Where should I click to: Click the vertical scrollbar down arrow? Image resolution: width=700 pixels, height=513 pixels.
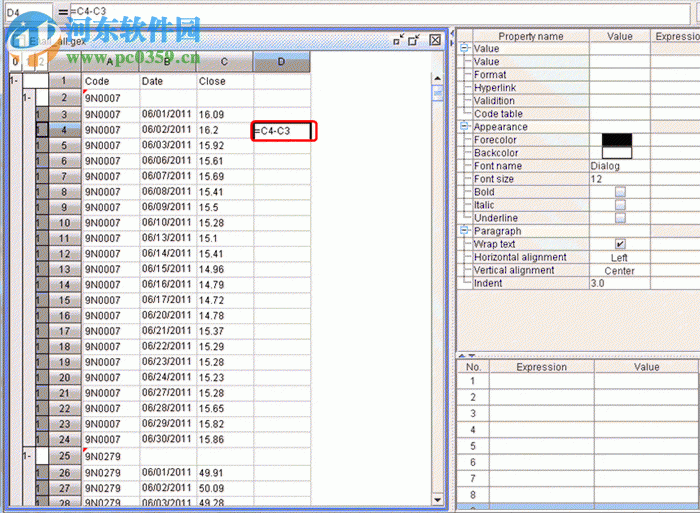pyautogui.click(x=437, y=499)
